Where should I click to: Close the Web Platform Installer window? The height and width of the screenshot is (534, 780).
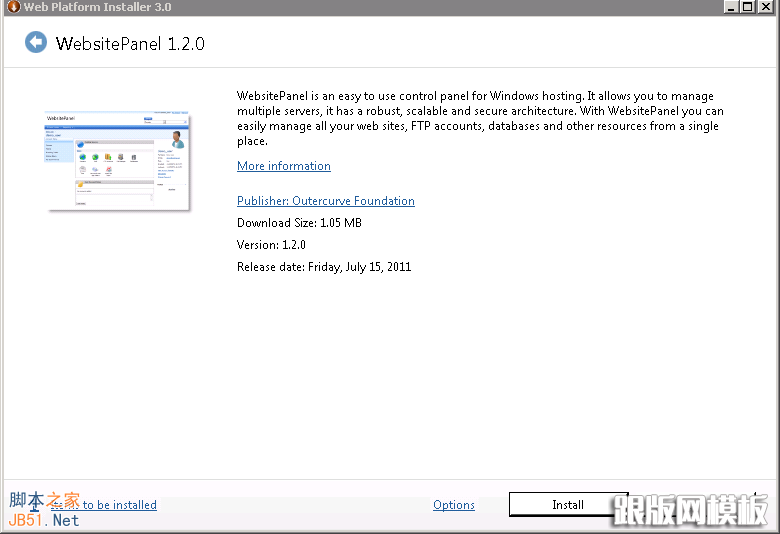point(765,7)
